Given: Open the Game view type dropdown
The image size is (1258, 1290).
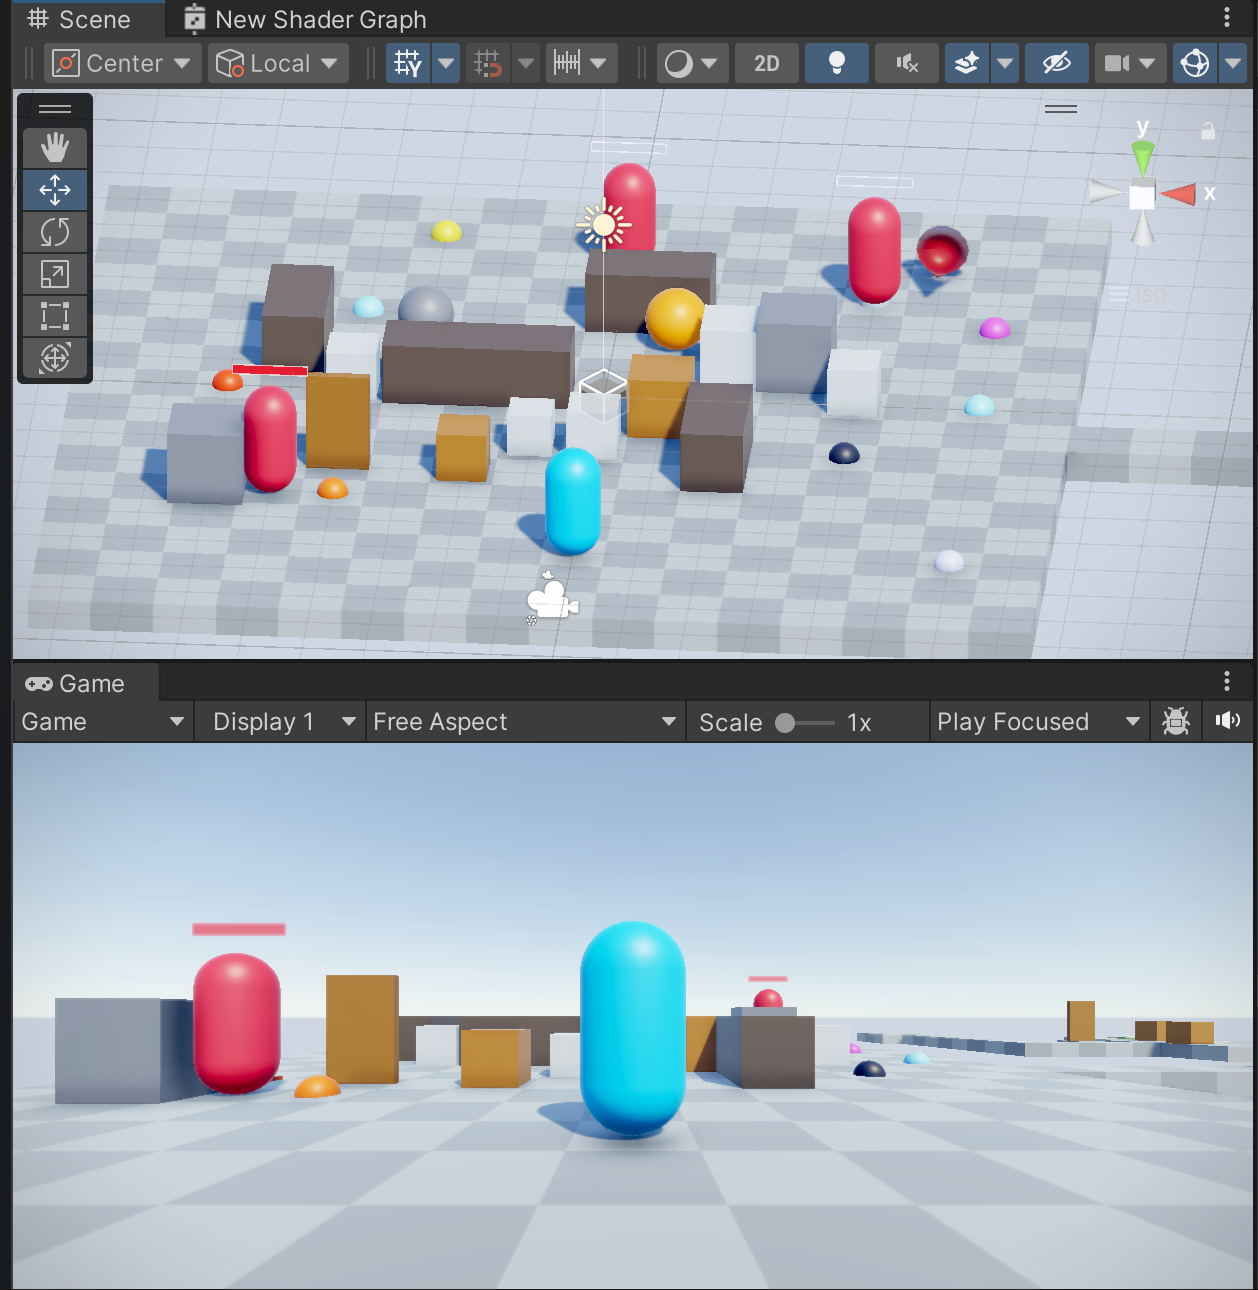Looking at the screenshot, I should point(103,722).
